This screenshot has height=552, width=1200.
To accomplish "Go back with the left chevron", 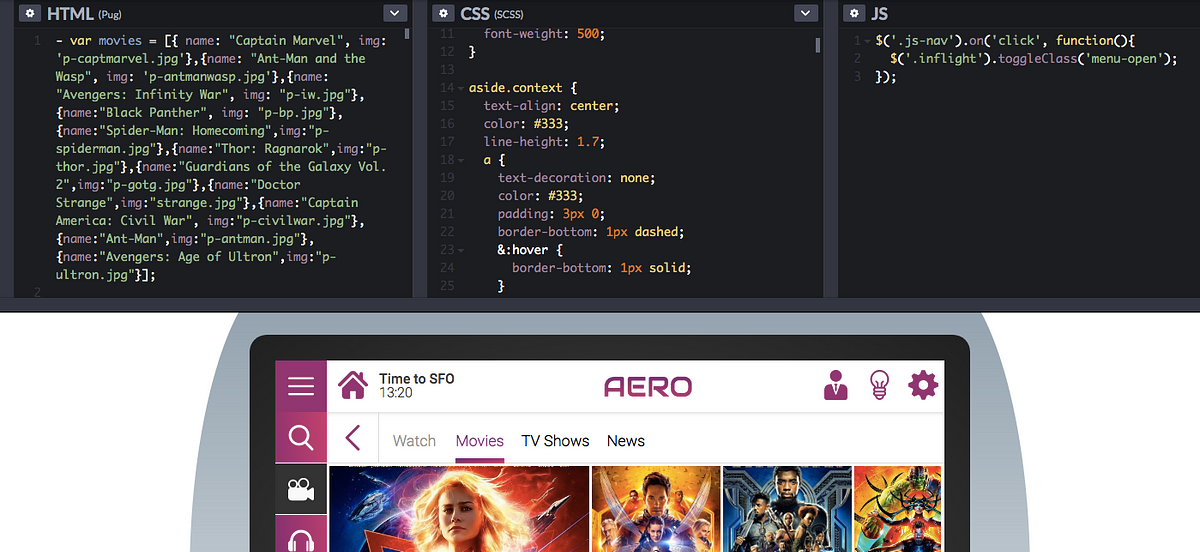I will [352, 438].
